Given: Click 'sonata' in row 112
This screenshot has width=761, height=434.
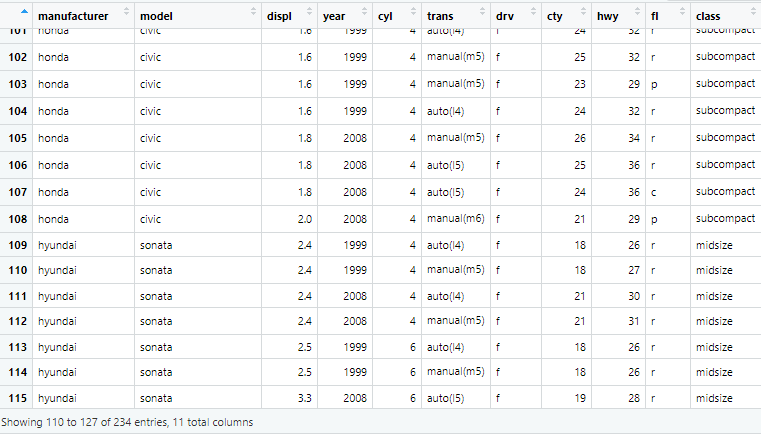Looking at the screenshot, I should pos(156,321).
